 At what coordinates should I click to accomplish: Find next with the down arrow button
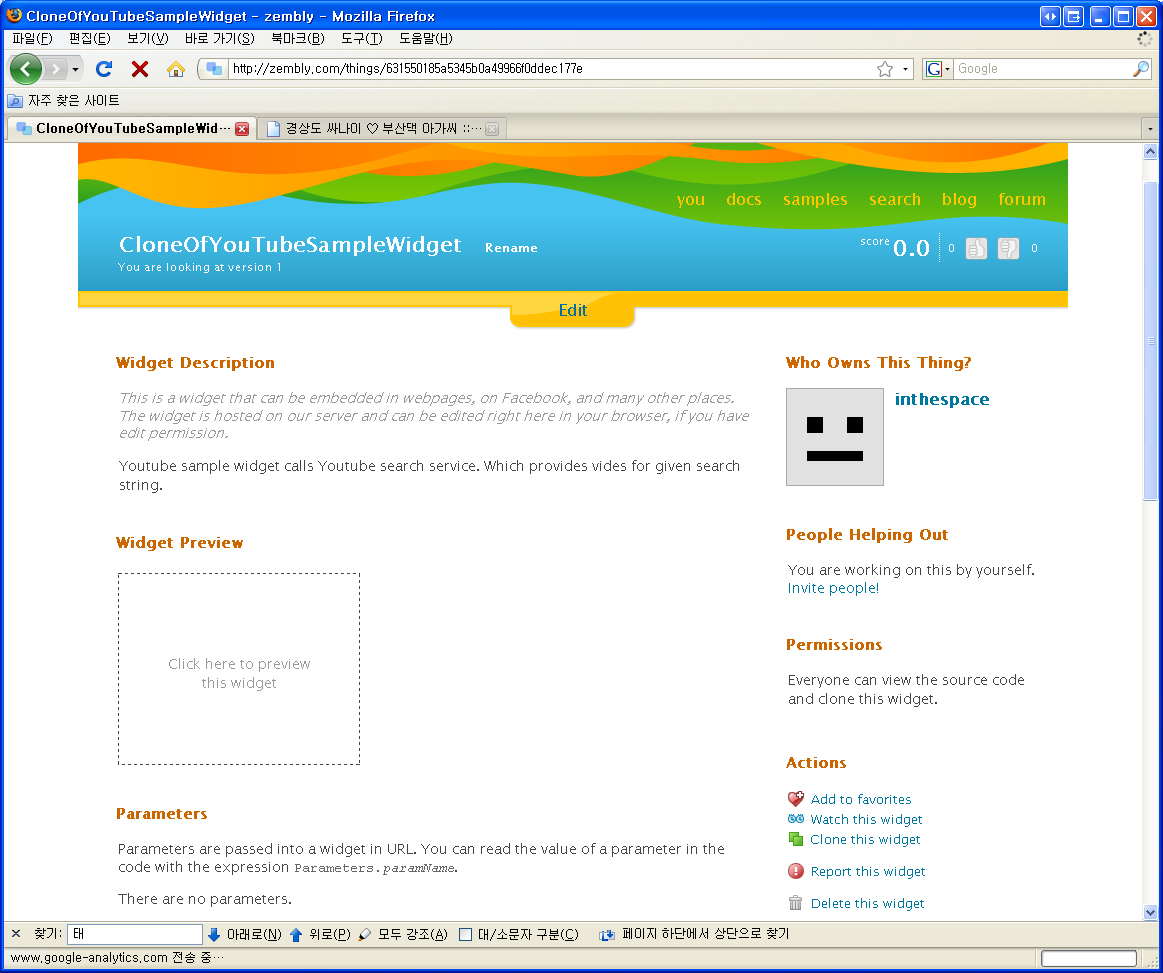[x=244, y=934]
